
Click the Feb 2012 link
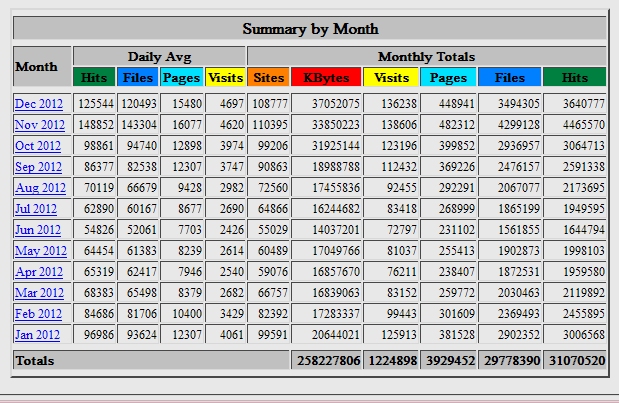(x=40, y=314)
